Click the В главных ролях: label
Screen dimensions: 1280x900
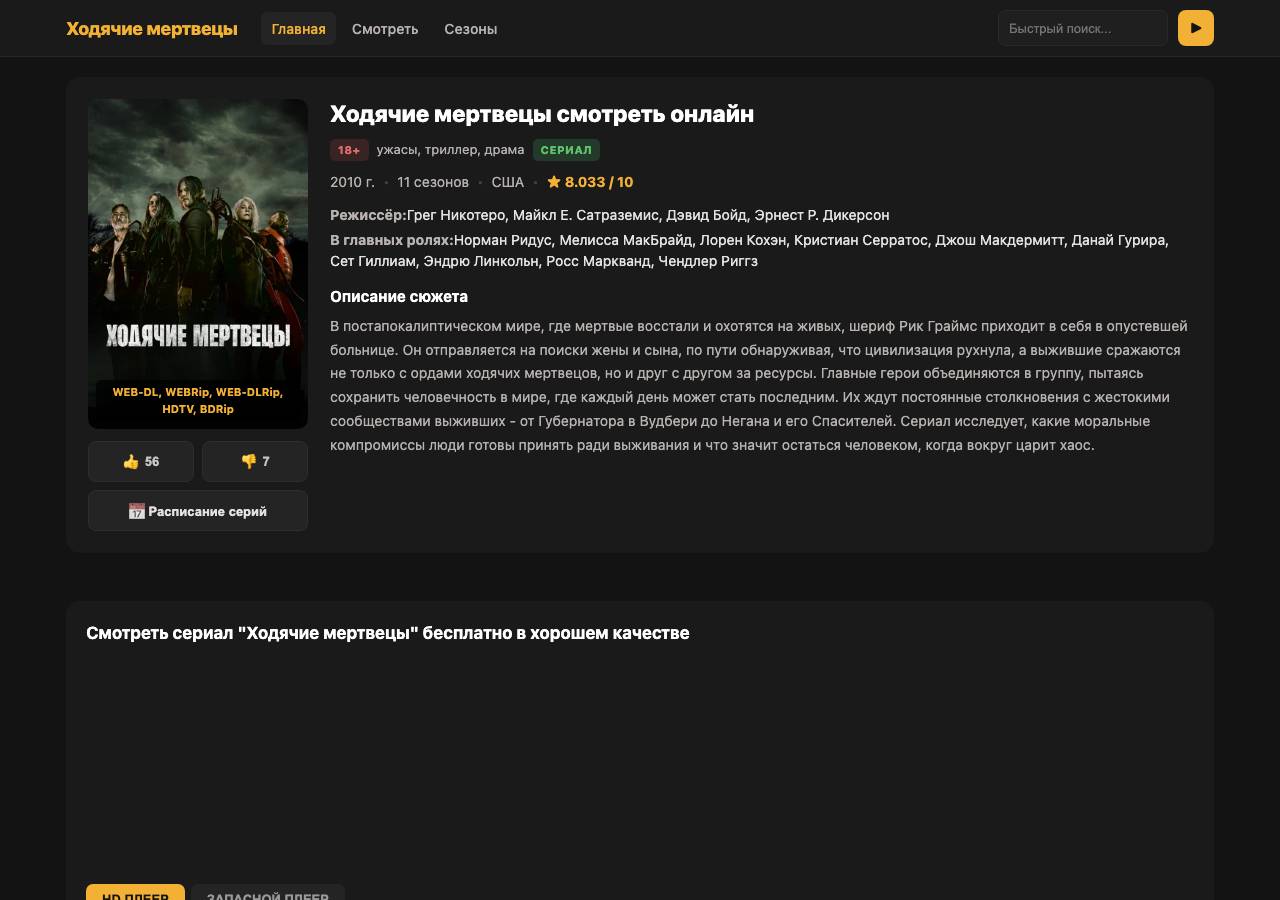point(391,240)
